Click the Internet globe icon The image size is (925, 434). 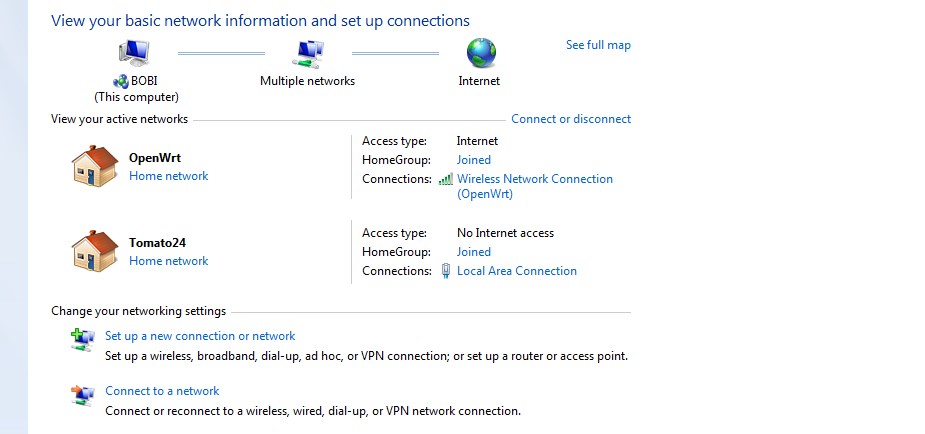481,53
